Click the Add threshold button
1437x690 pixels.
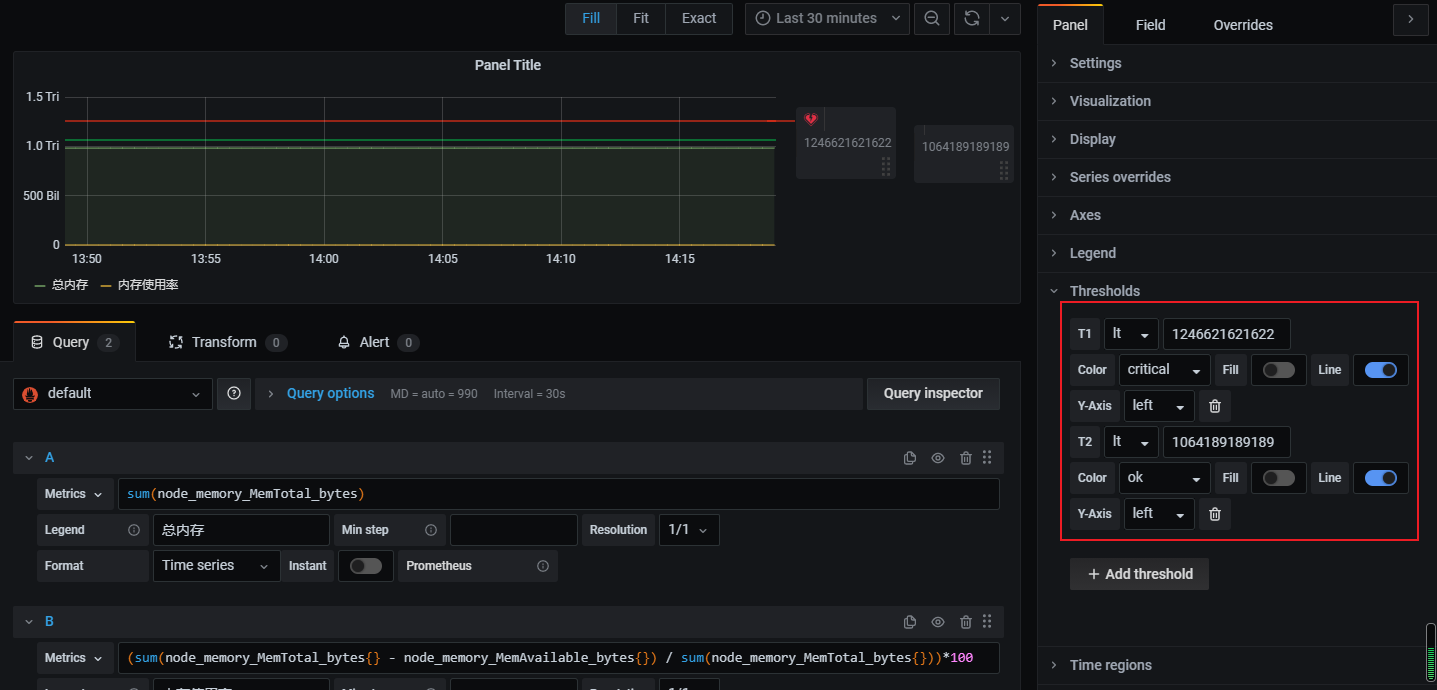coord(1139,574)
